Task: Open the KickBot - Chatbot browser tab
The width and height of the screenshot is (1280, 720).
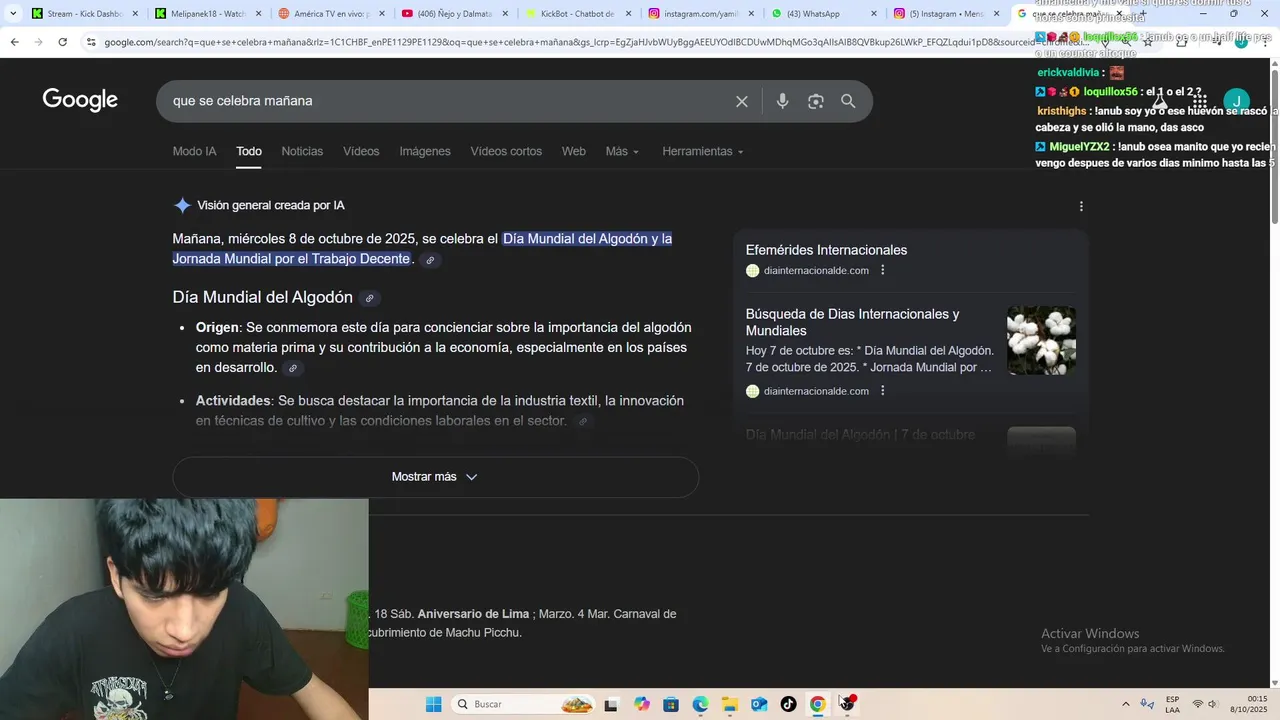Action: pos(578,14)
